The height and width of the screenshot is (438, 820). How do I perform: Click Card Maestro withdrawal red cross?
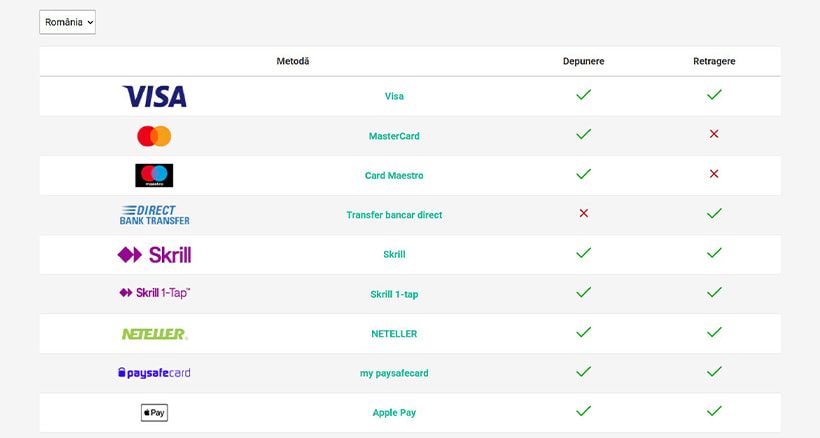tap(714, 174)
